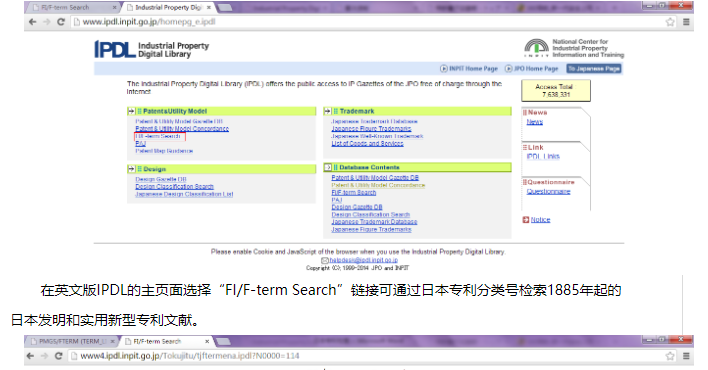
Task: Open Design Gazette DB under Design section
Action: click(x=161, y=179)
